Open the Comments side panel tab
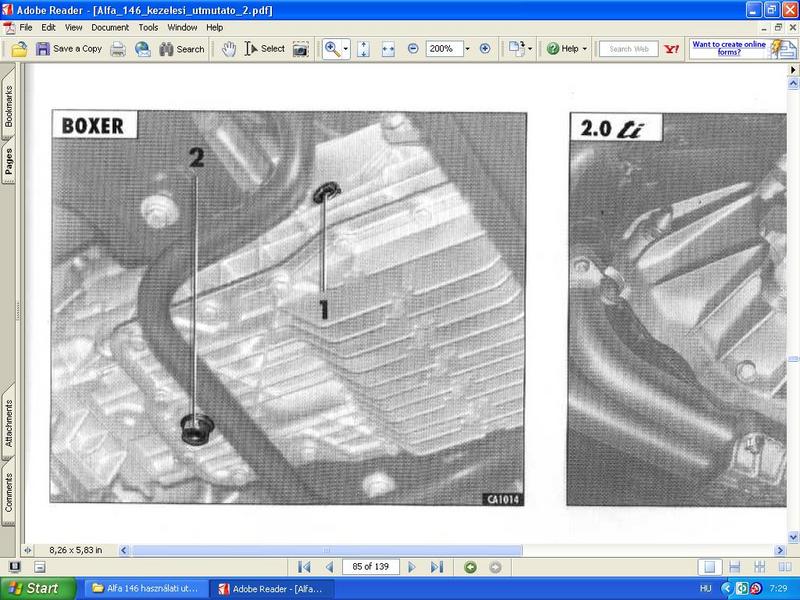 [8, 492]
